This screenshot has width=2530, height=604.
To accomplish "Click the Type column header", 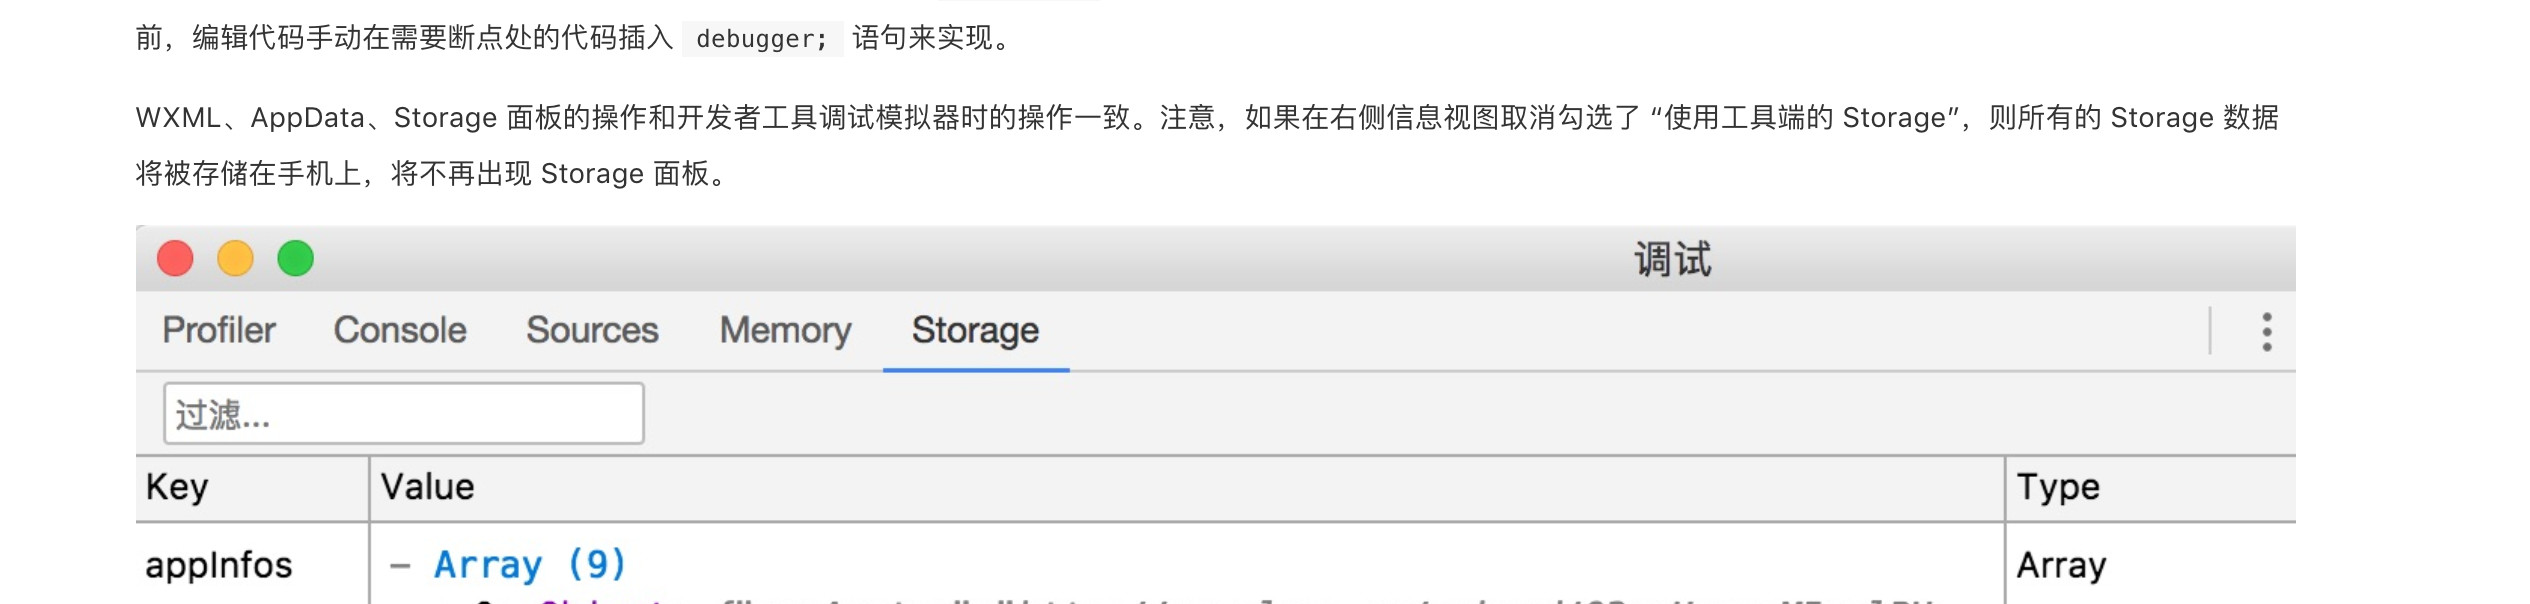I will [x=2151, y=488].
